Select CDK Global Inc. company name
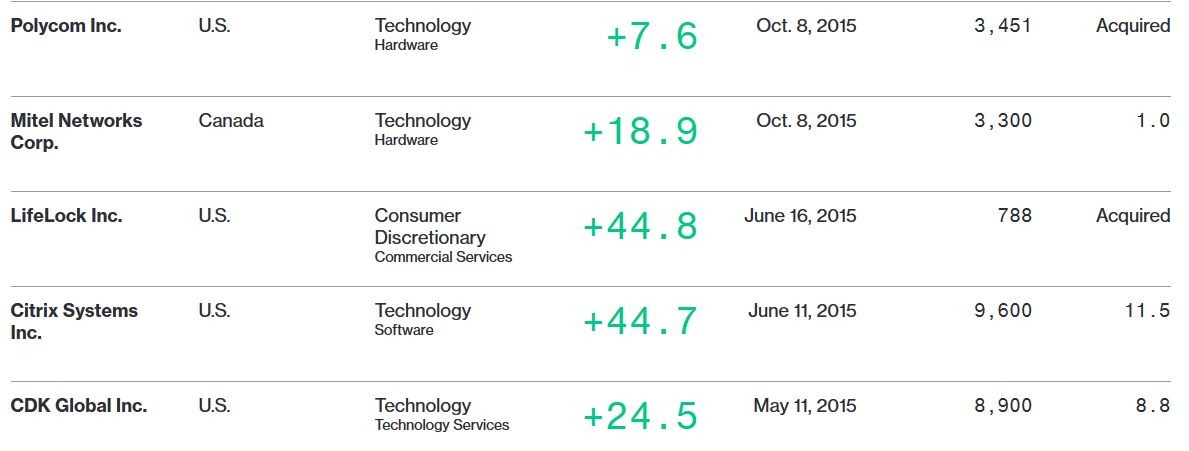The image size is (1189, 451). tap(79, 406)
